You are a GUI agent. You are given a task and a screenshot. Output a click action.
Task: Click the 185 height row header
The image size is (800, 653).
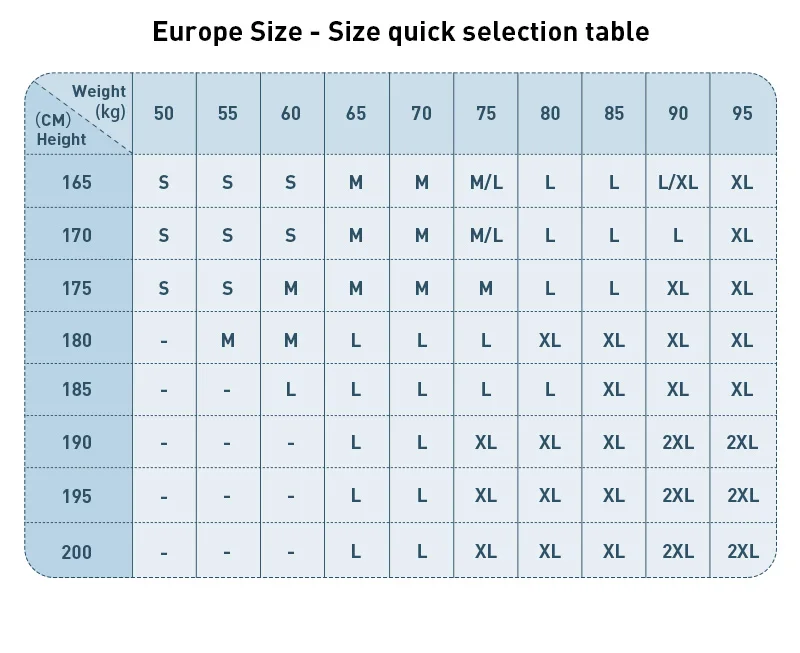coord(76,389)
